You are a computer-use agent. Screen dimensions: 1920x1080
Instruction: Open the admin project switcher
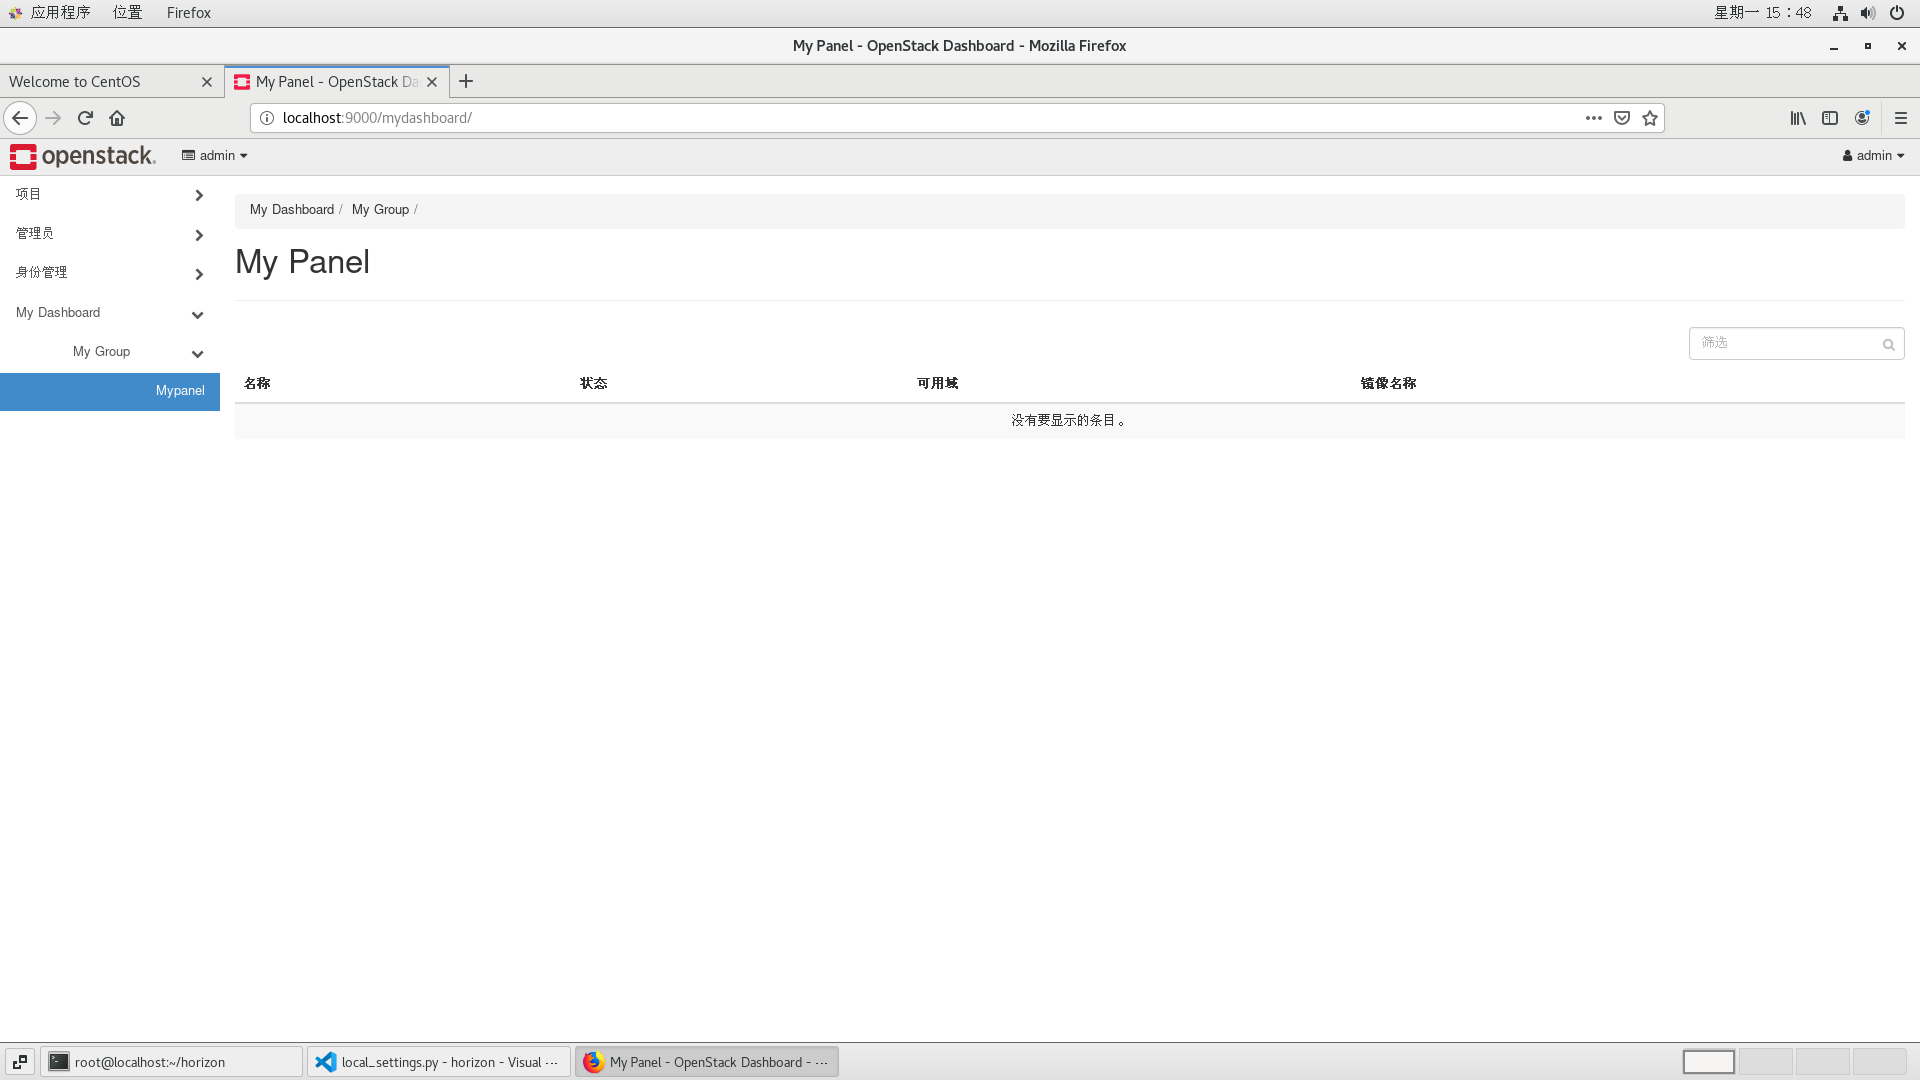coord(214,156)
